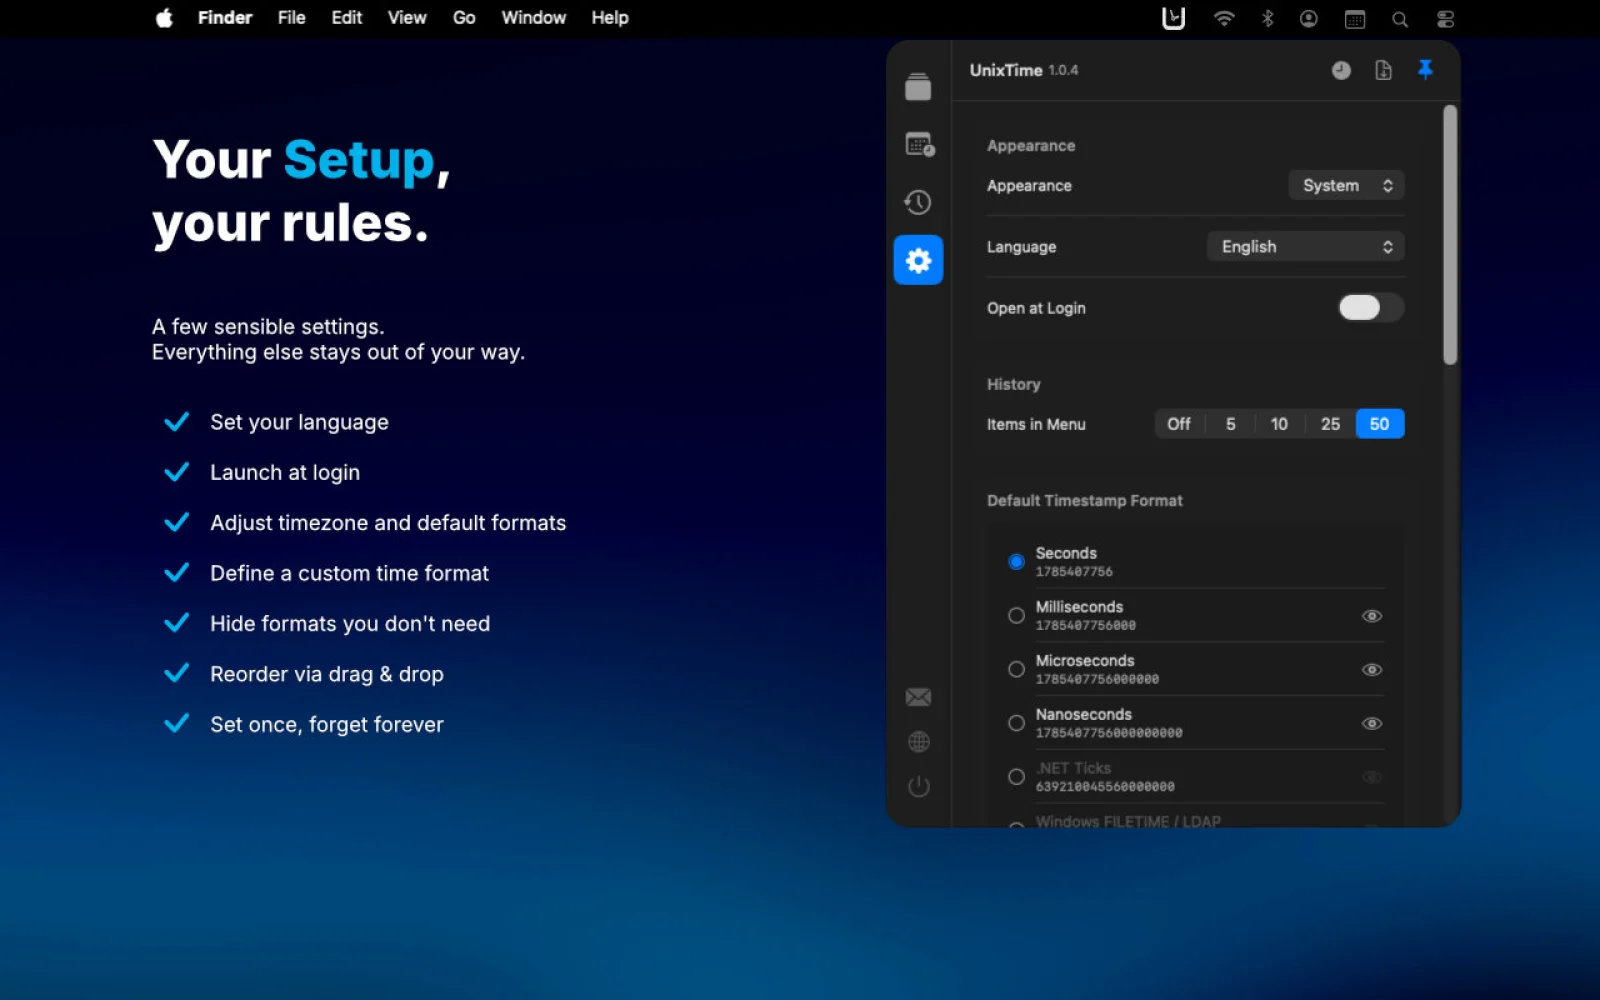Screen dimensions: 1600x1000
Task: Click the 'Launch at login' text
Action: click(x=285, y=472)
